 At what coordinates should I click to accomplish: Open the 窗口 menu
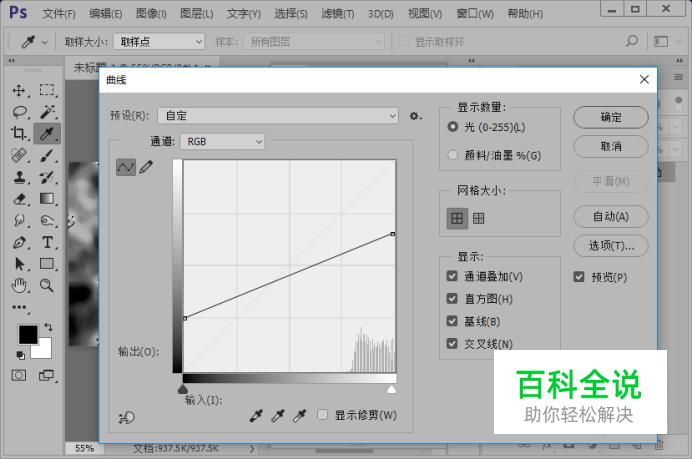coord(475,14)
